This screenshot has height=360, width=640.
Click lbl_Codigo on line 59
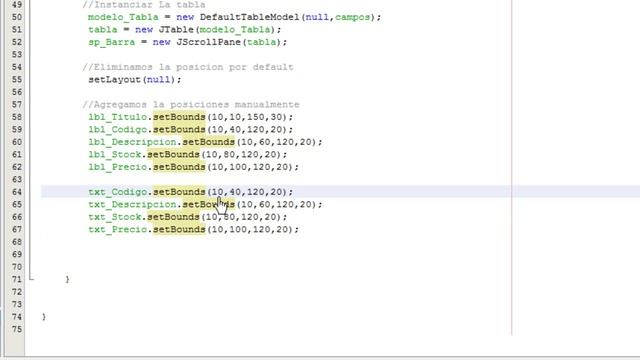tap(118, 129)
